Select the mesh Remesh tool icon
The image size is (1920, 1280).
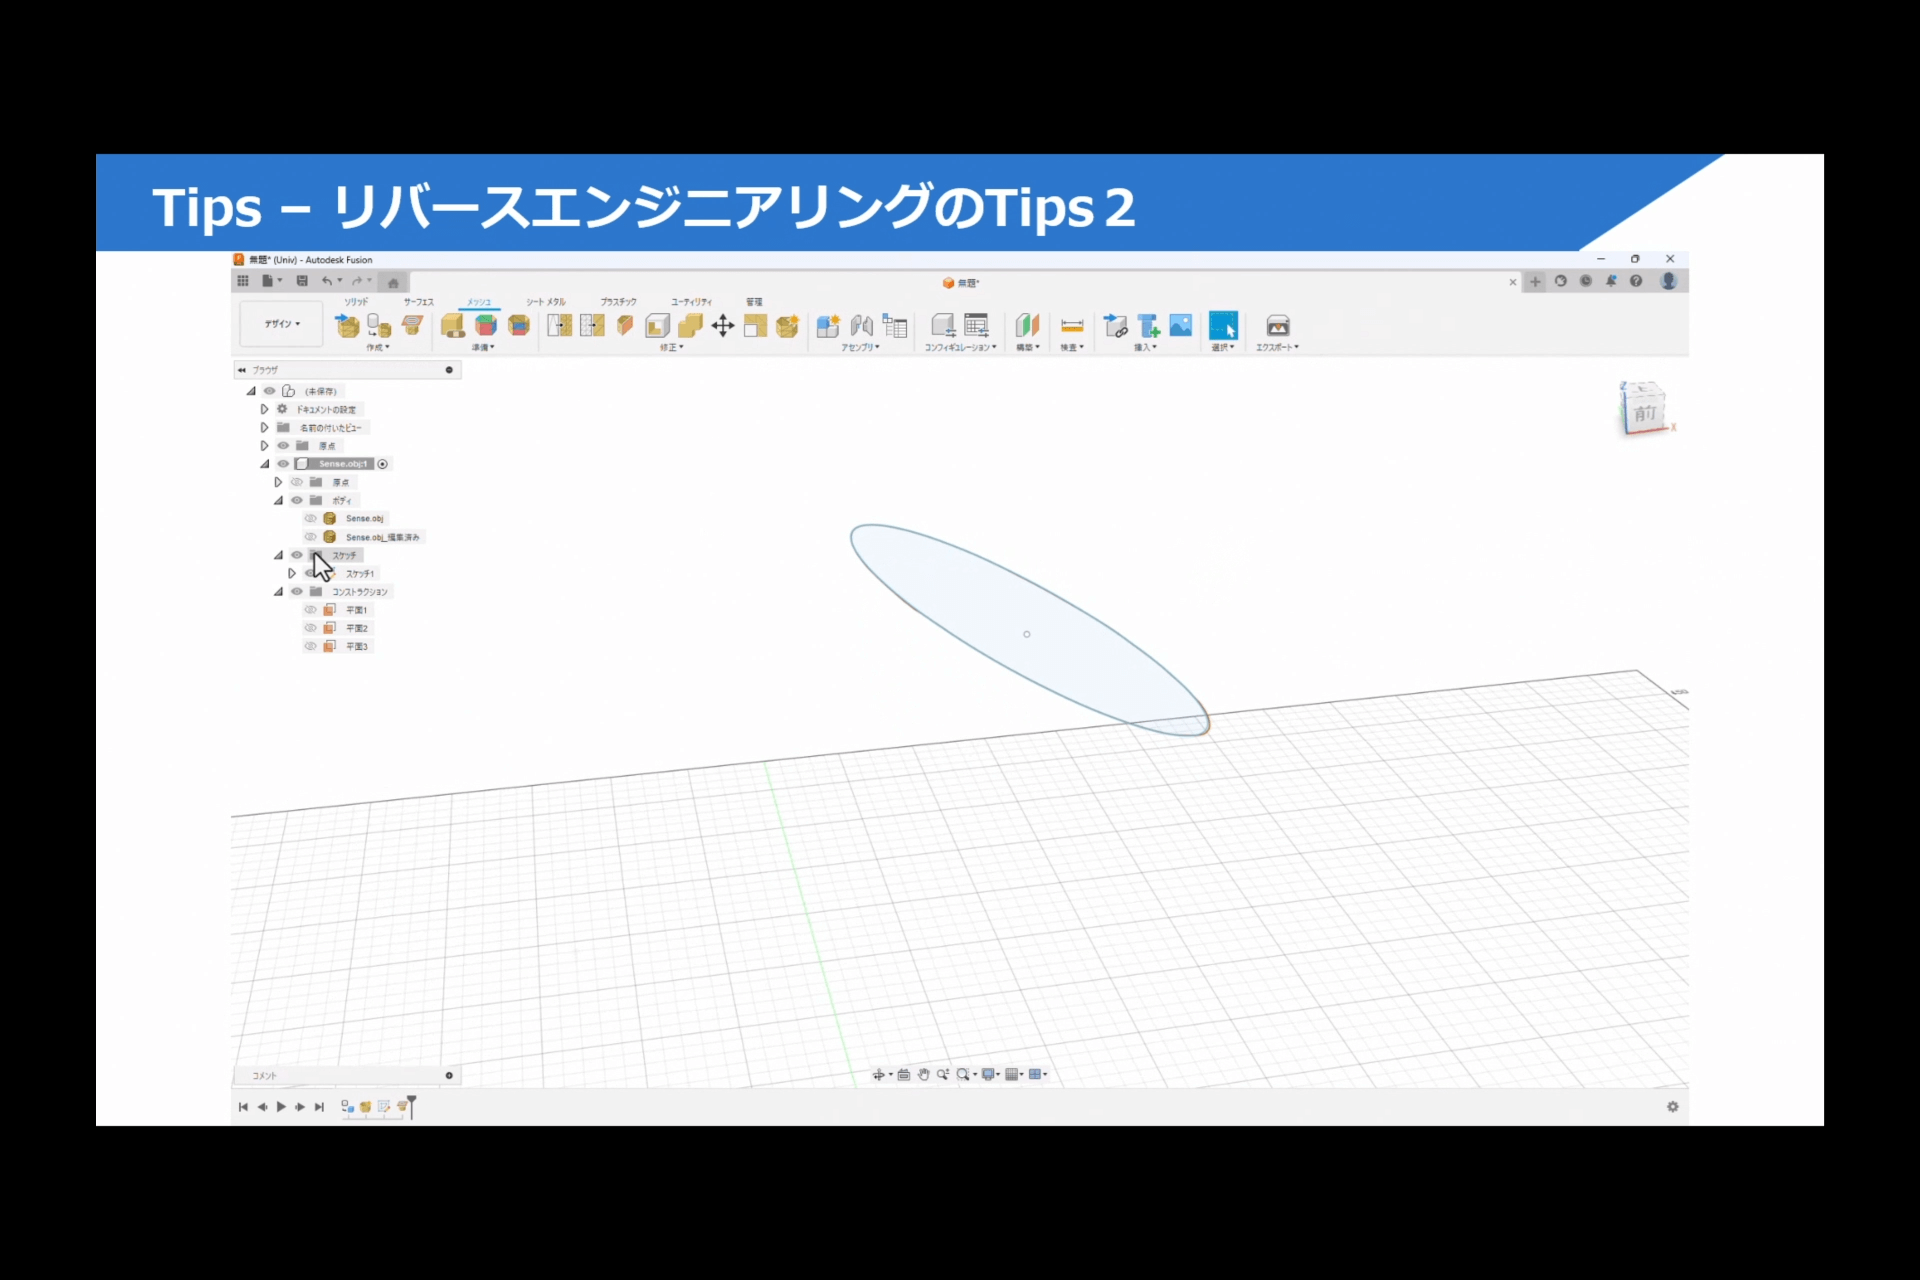tap(560, 325)
